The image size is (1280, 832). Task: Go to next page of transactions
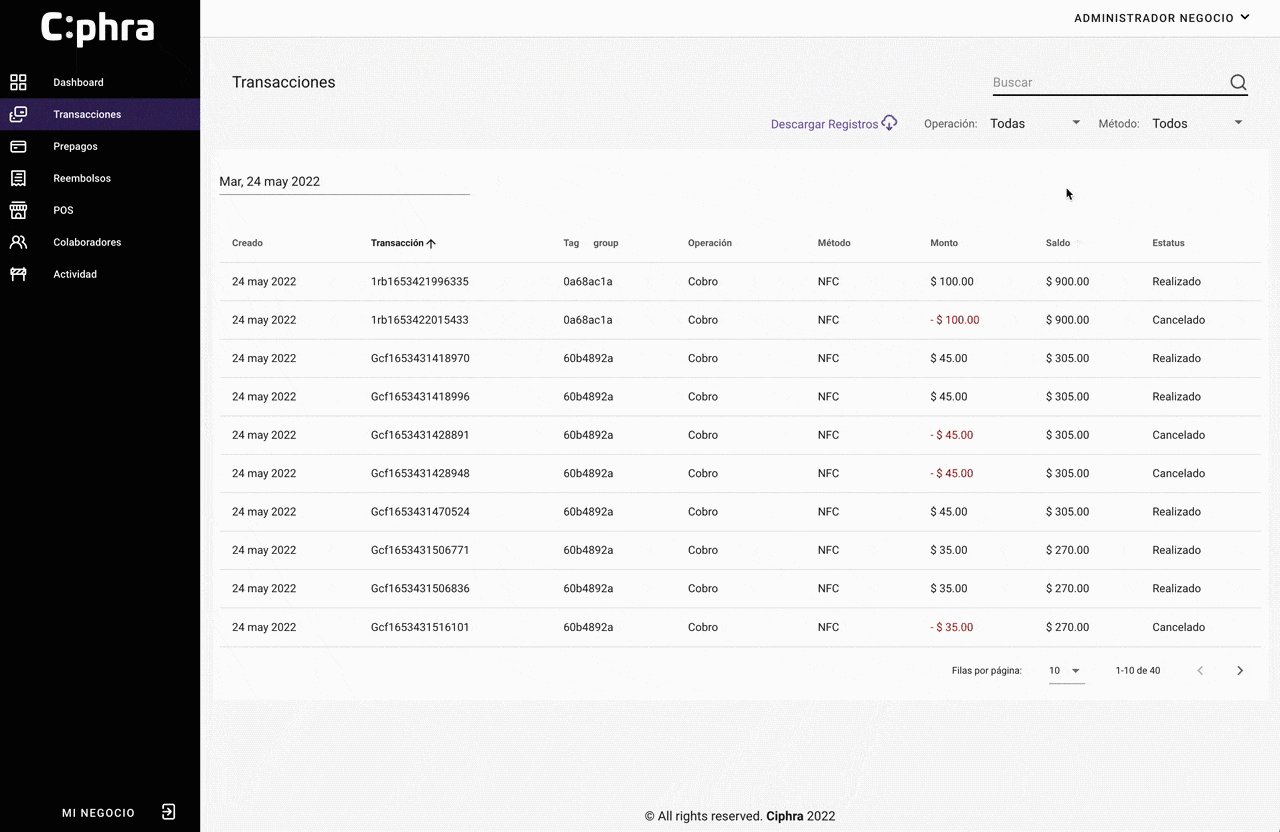pyautogui.click(x=1240, y=671)
